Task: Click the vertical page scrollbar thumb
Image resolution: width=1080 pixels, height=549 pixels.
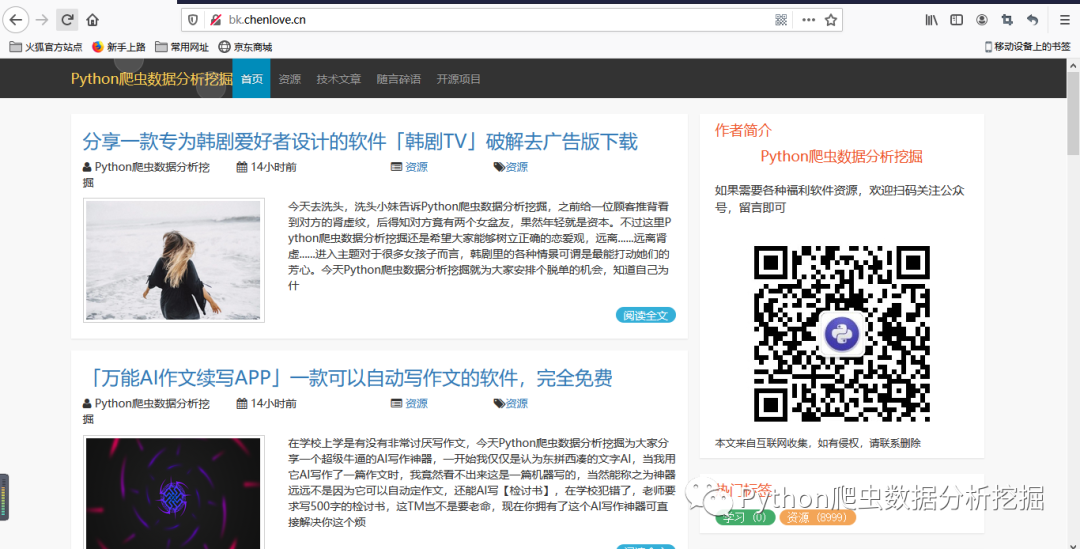Action: 1073,113
